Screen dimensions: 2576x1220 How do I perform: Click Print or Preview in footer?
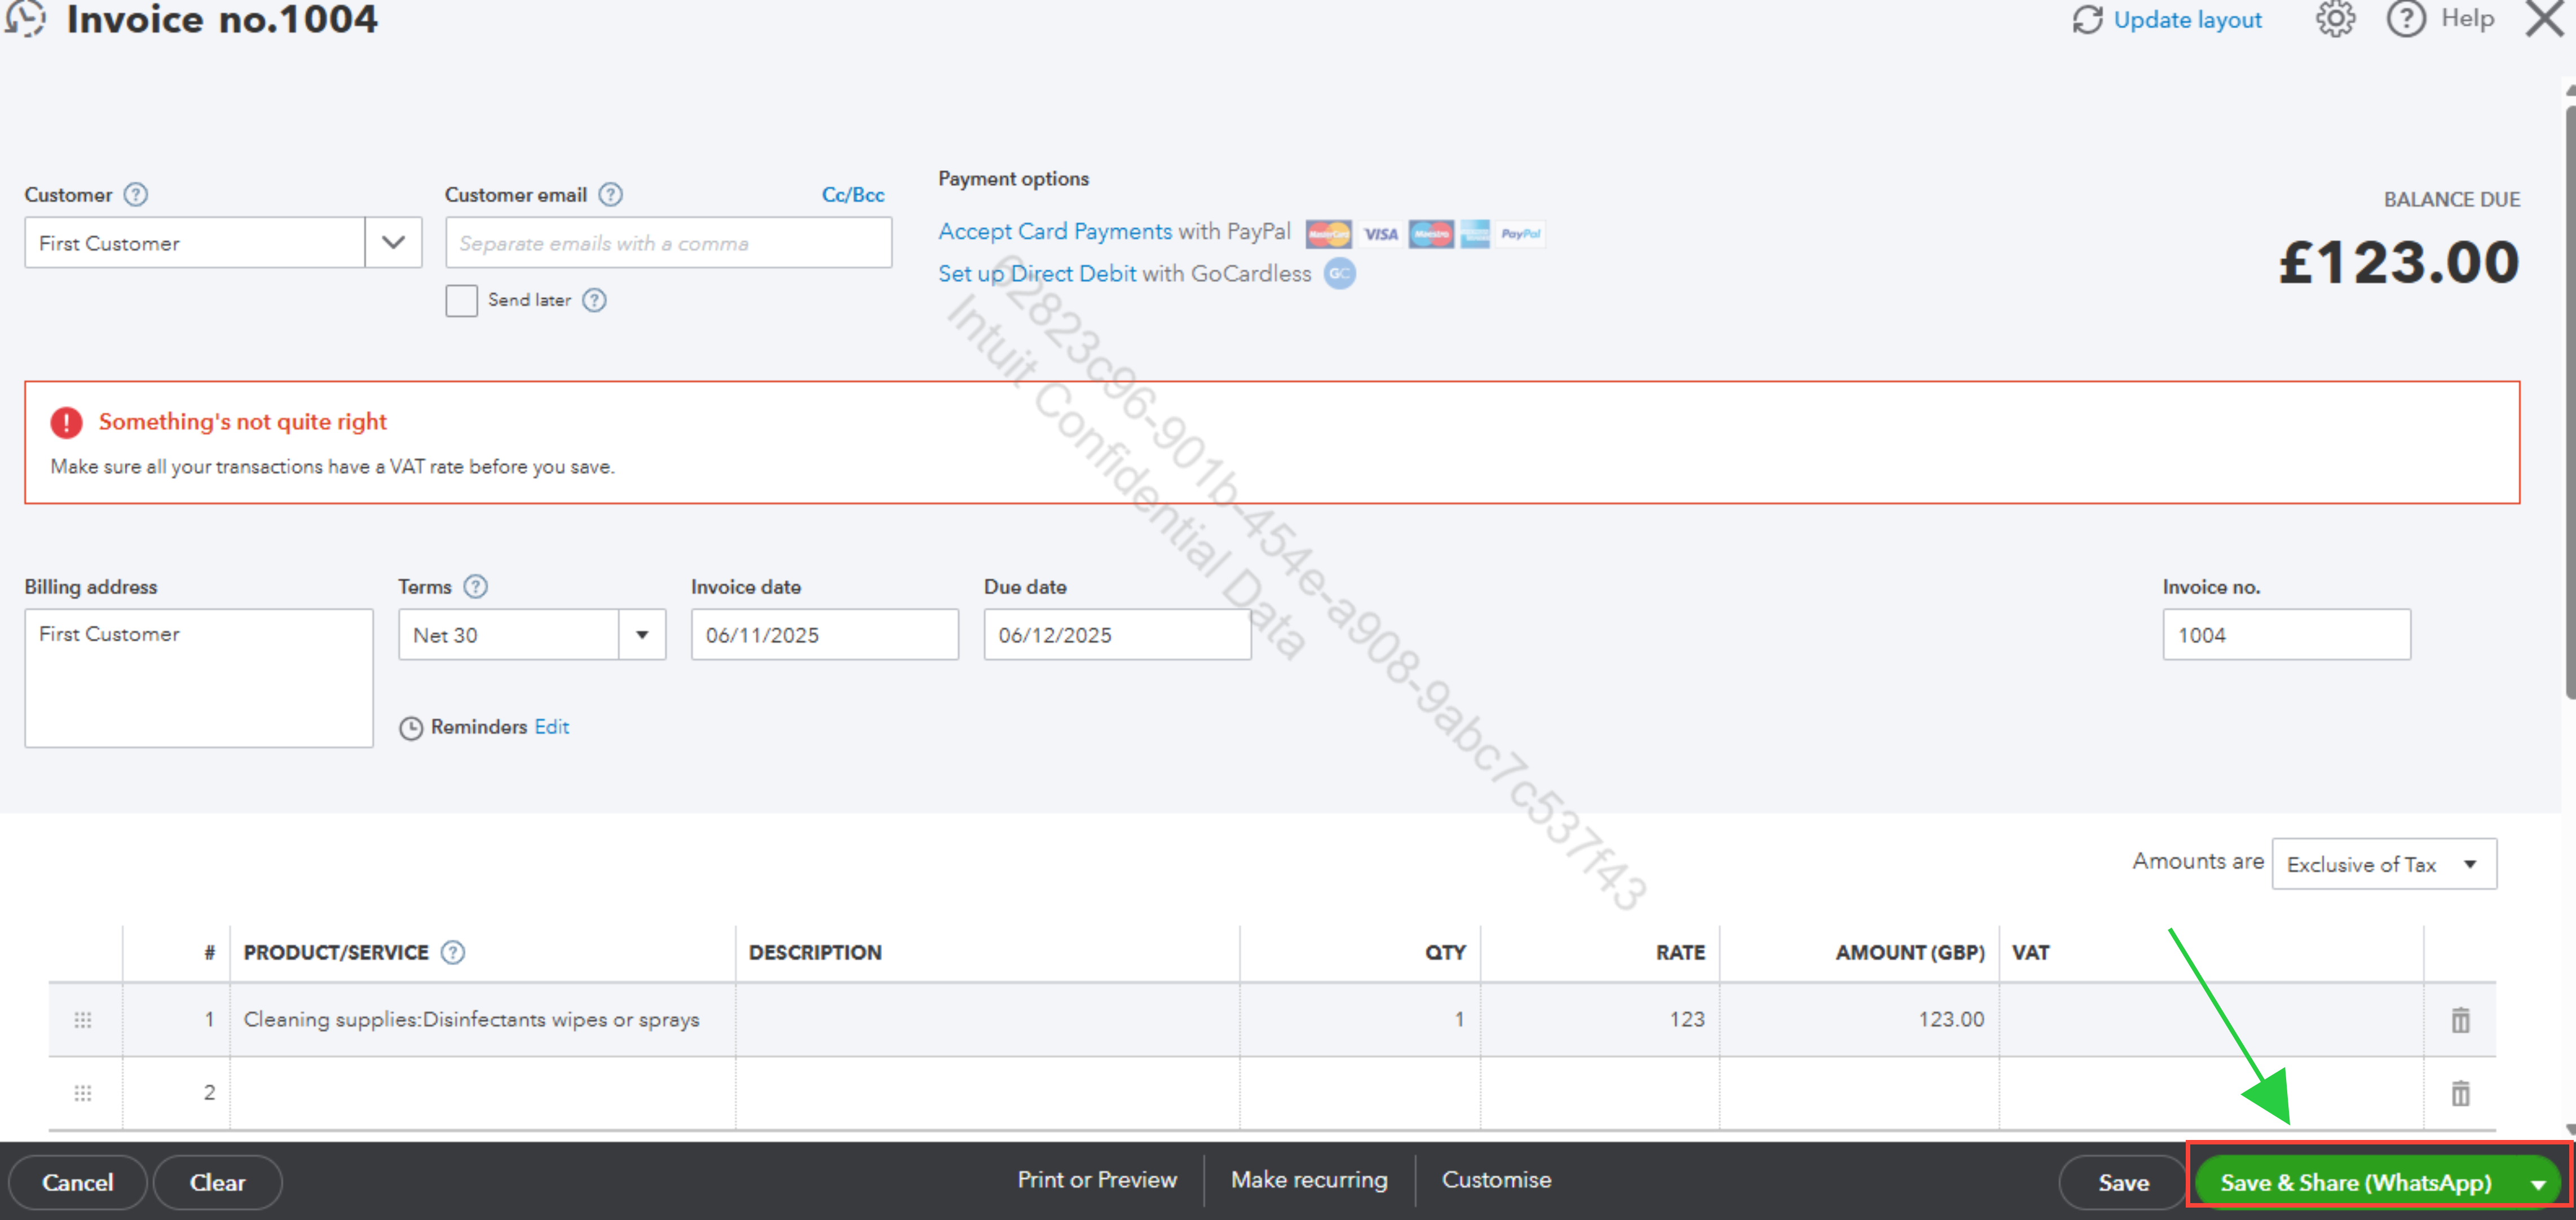pyautogui.click(x=1097, y=1180)
